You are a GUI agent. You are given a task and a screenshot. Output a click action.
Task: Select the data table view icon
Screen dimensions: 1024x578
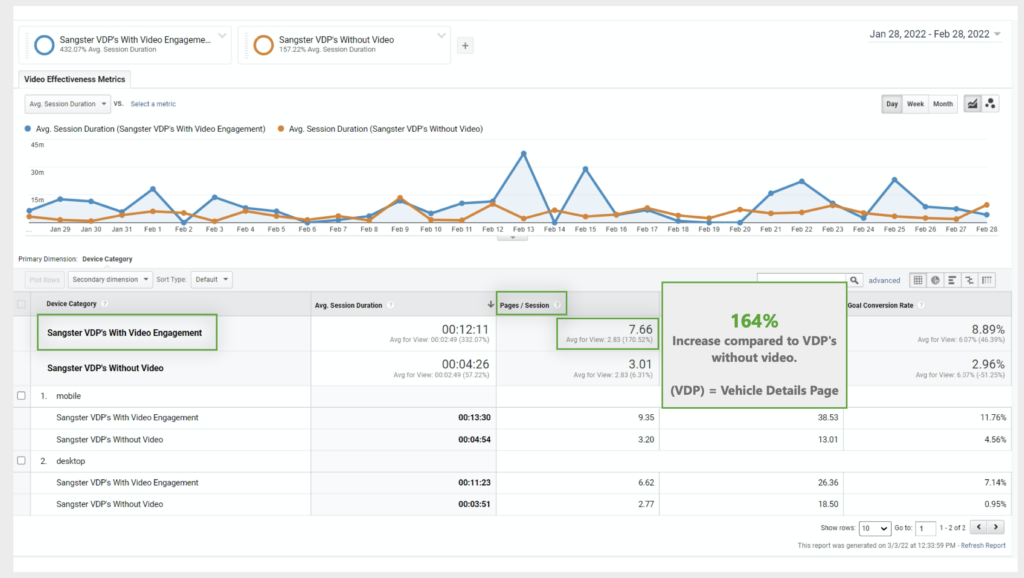[918, 280]
